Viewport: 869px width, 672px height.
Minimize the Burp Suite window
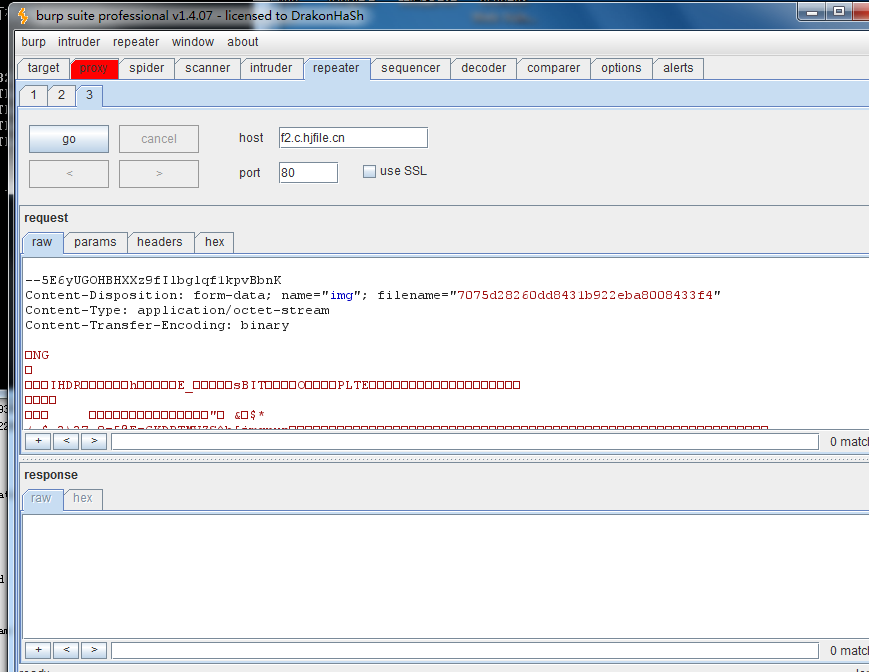813,12
